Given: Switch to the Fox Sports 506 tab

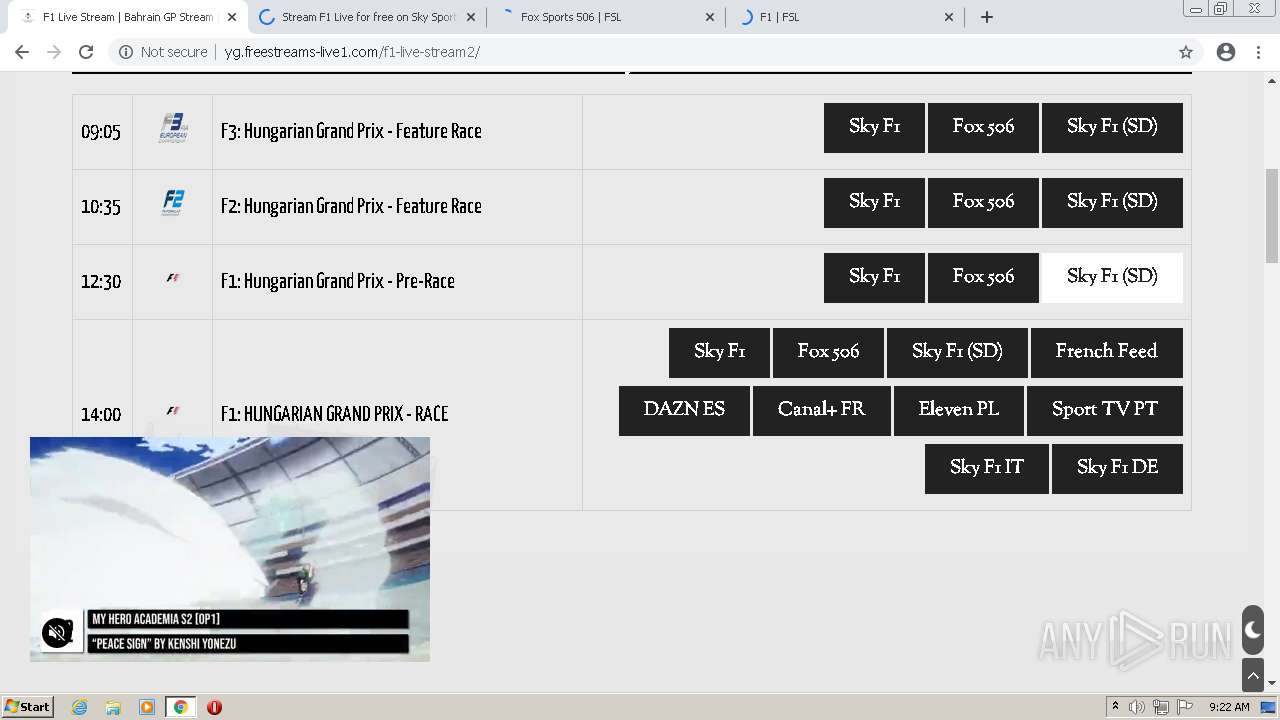Looking at the screenshot, I should (606, 17).
